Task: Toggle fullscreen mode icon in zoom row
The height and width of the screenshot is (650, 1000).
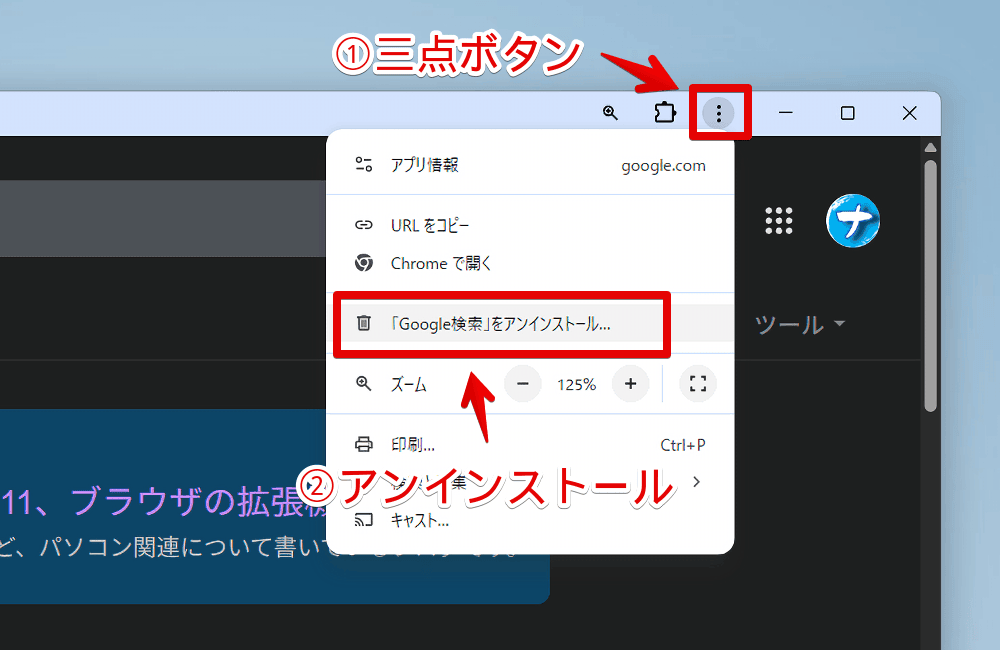Action: 698,384
